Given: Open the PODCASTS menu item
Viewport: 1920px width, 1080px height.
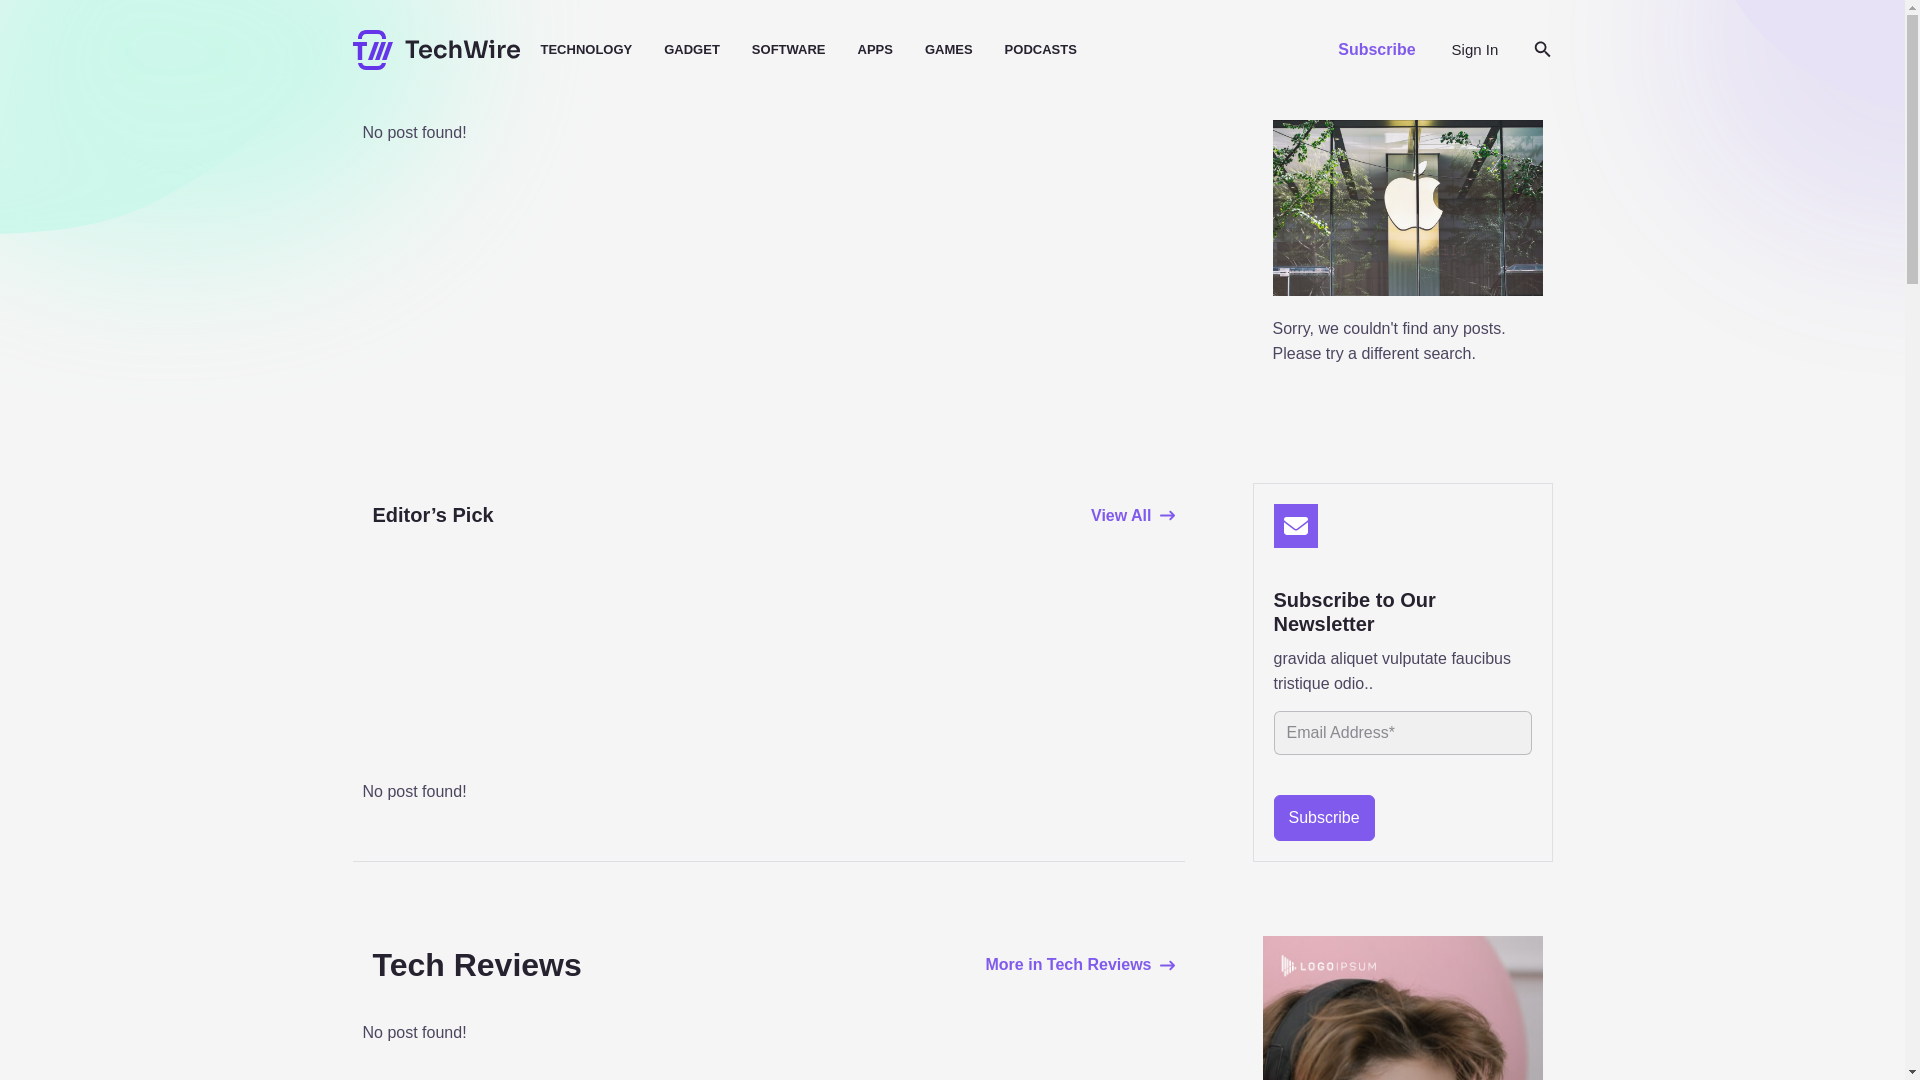Looking at the screenshot, I should pyautogui.click(x=1040, y=50).
